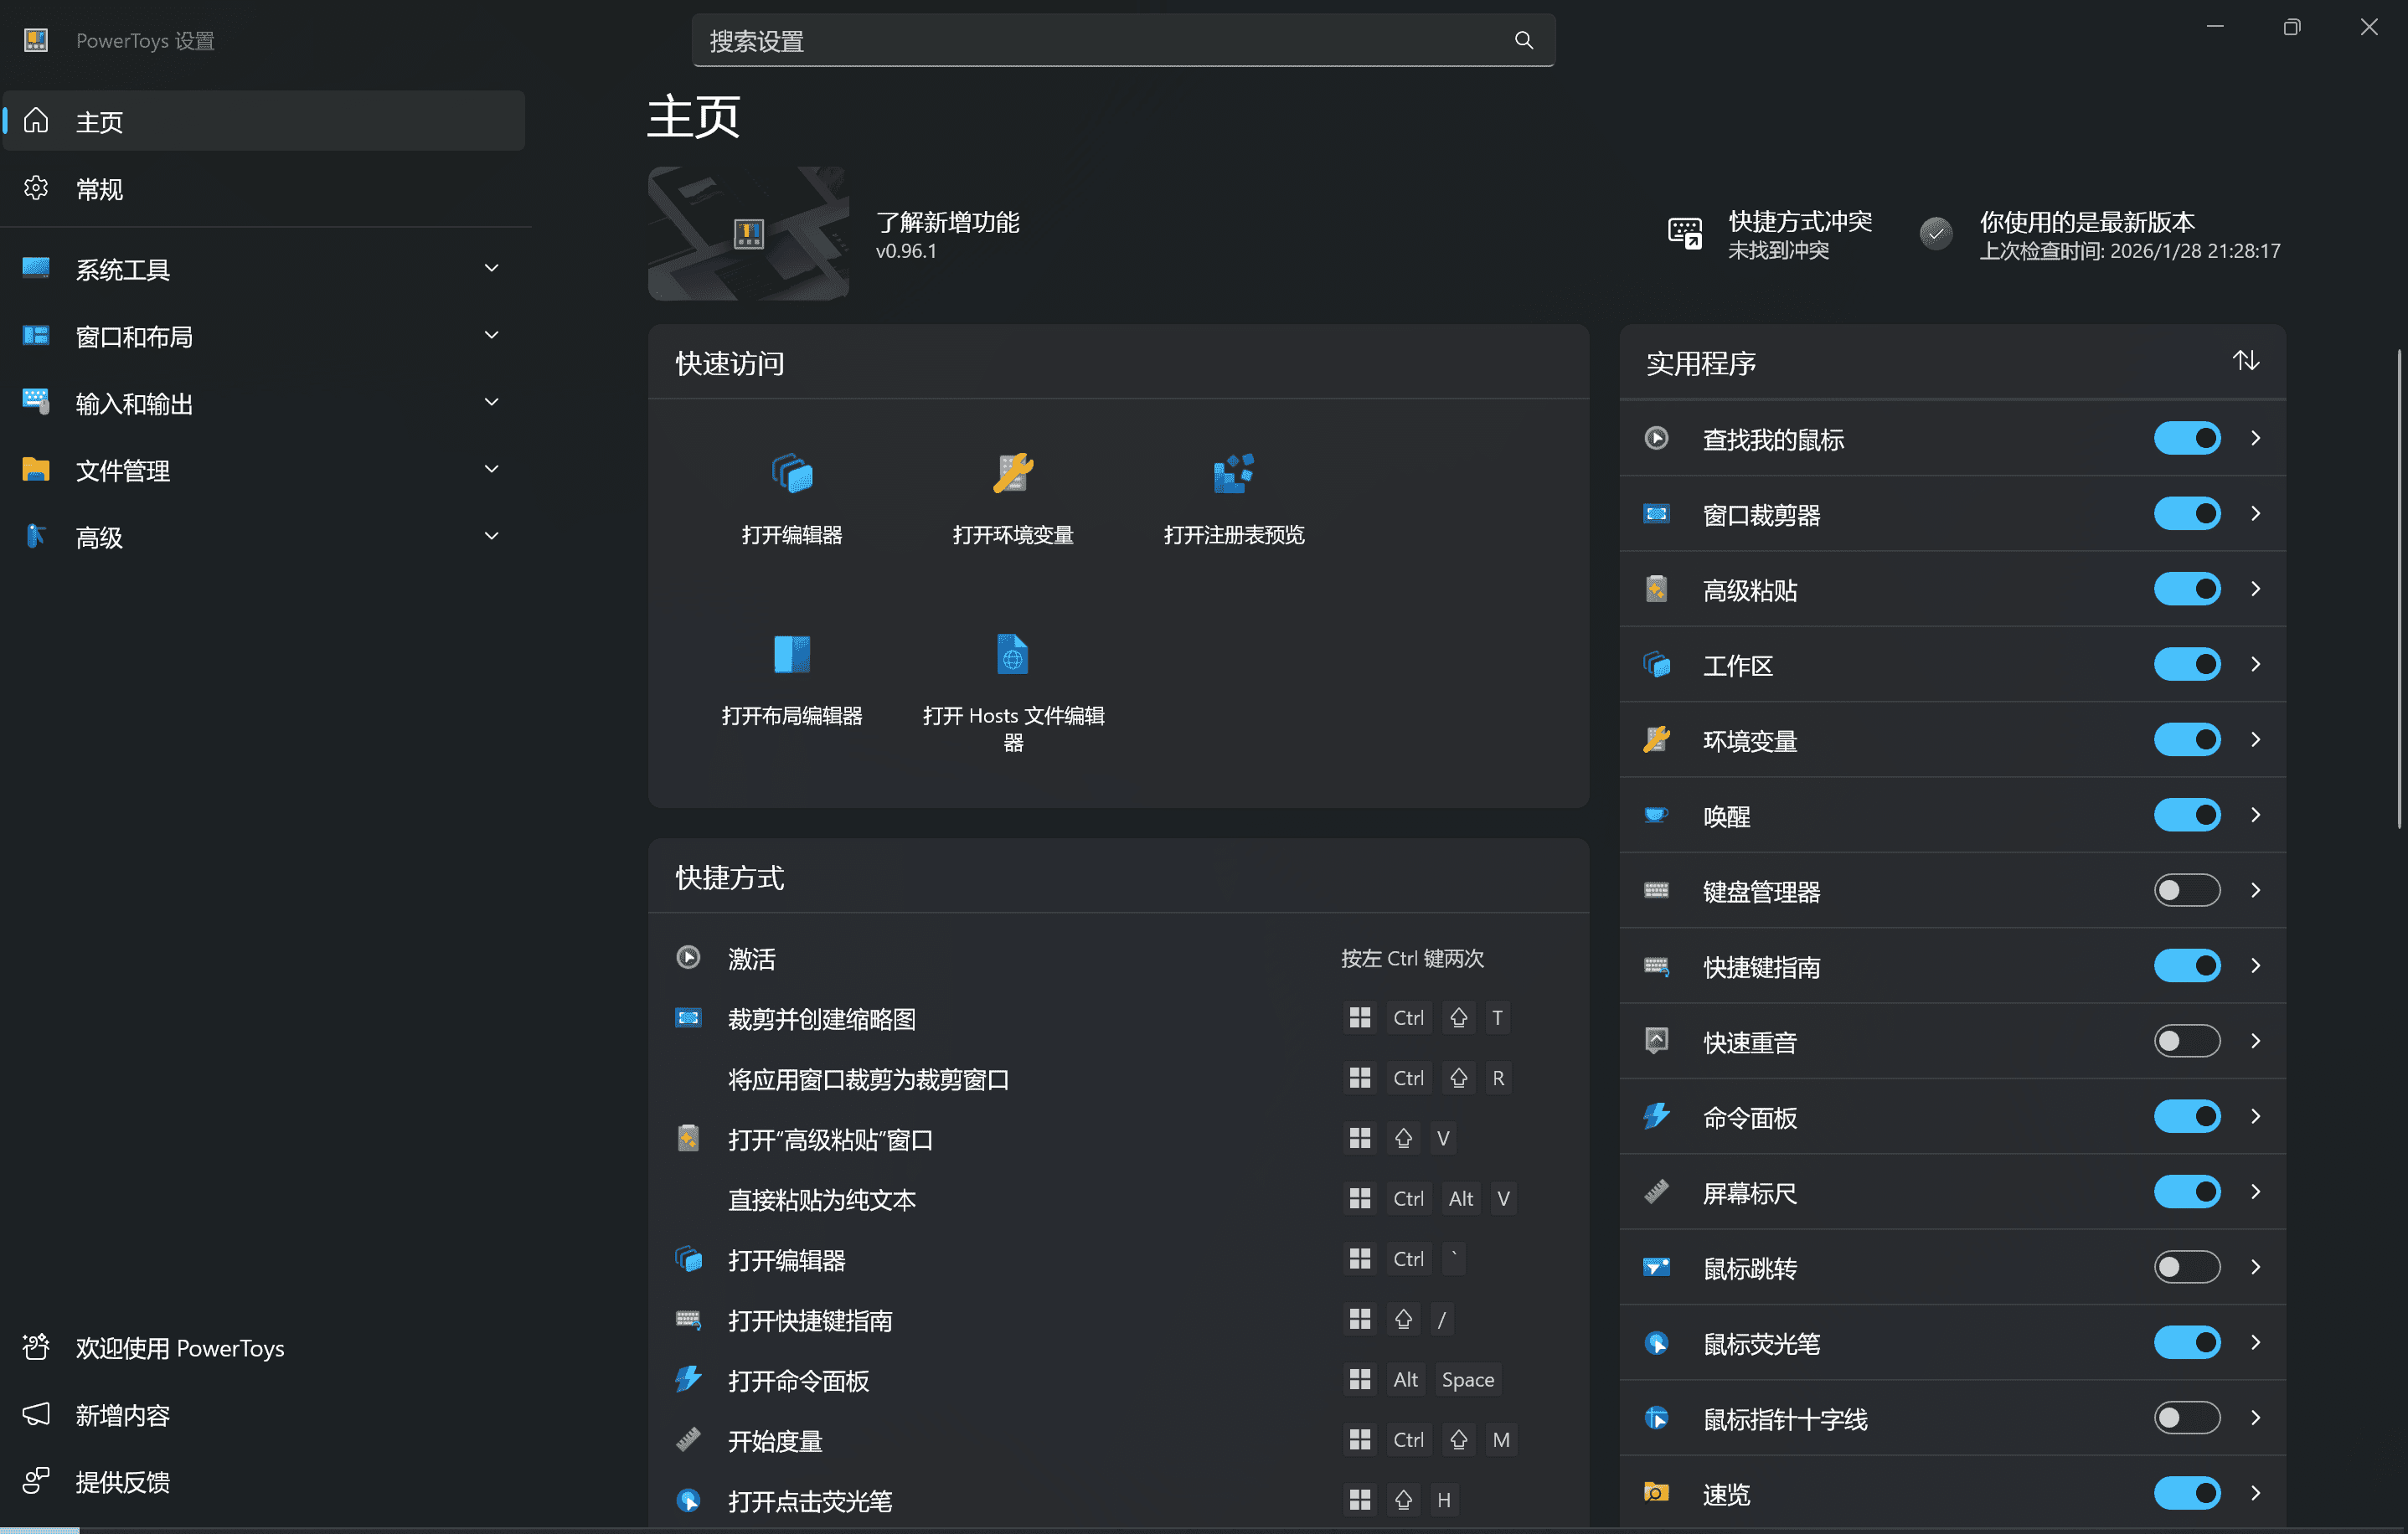The image size is (2408, 1534).
Task: Click the 环境变量 utility icon
Action: pyautogui.click(x=1656, y=740)
